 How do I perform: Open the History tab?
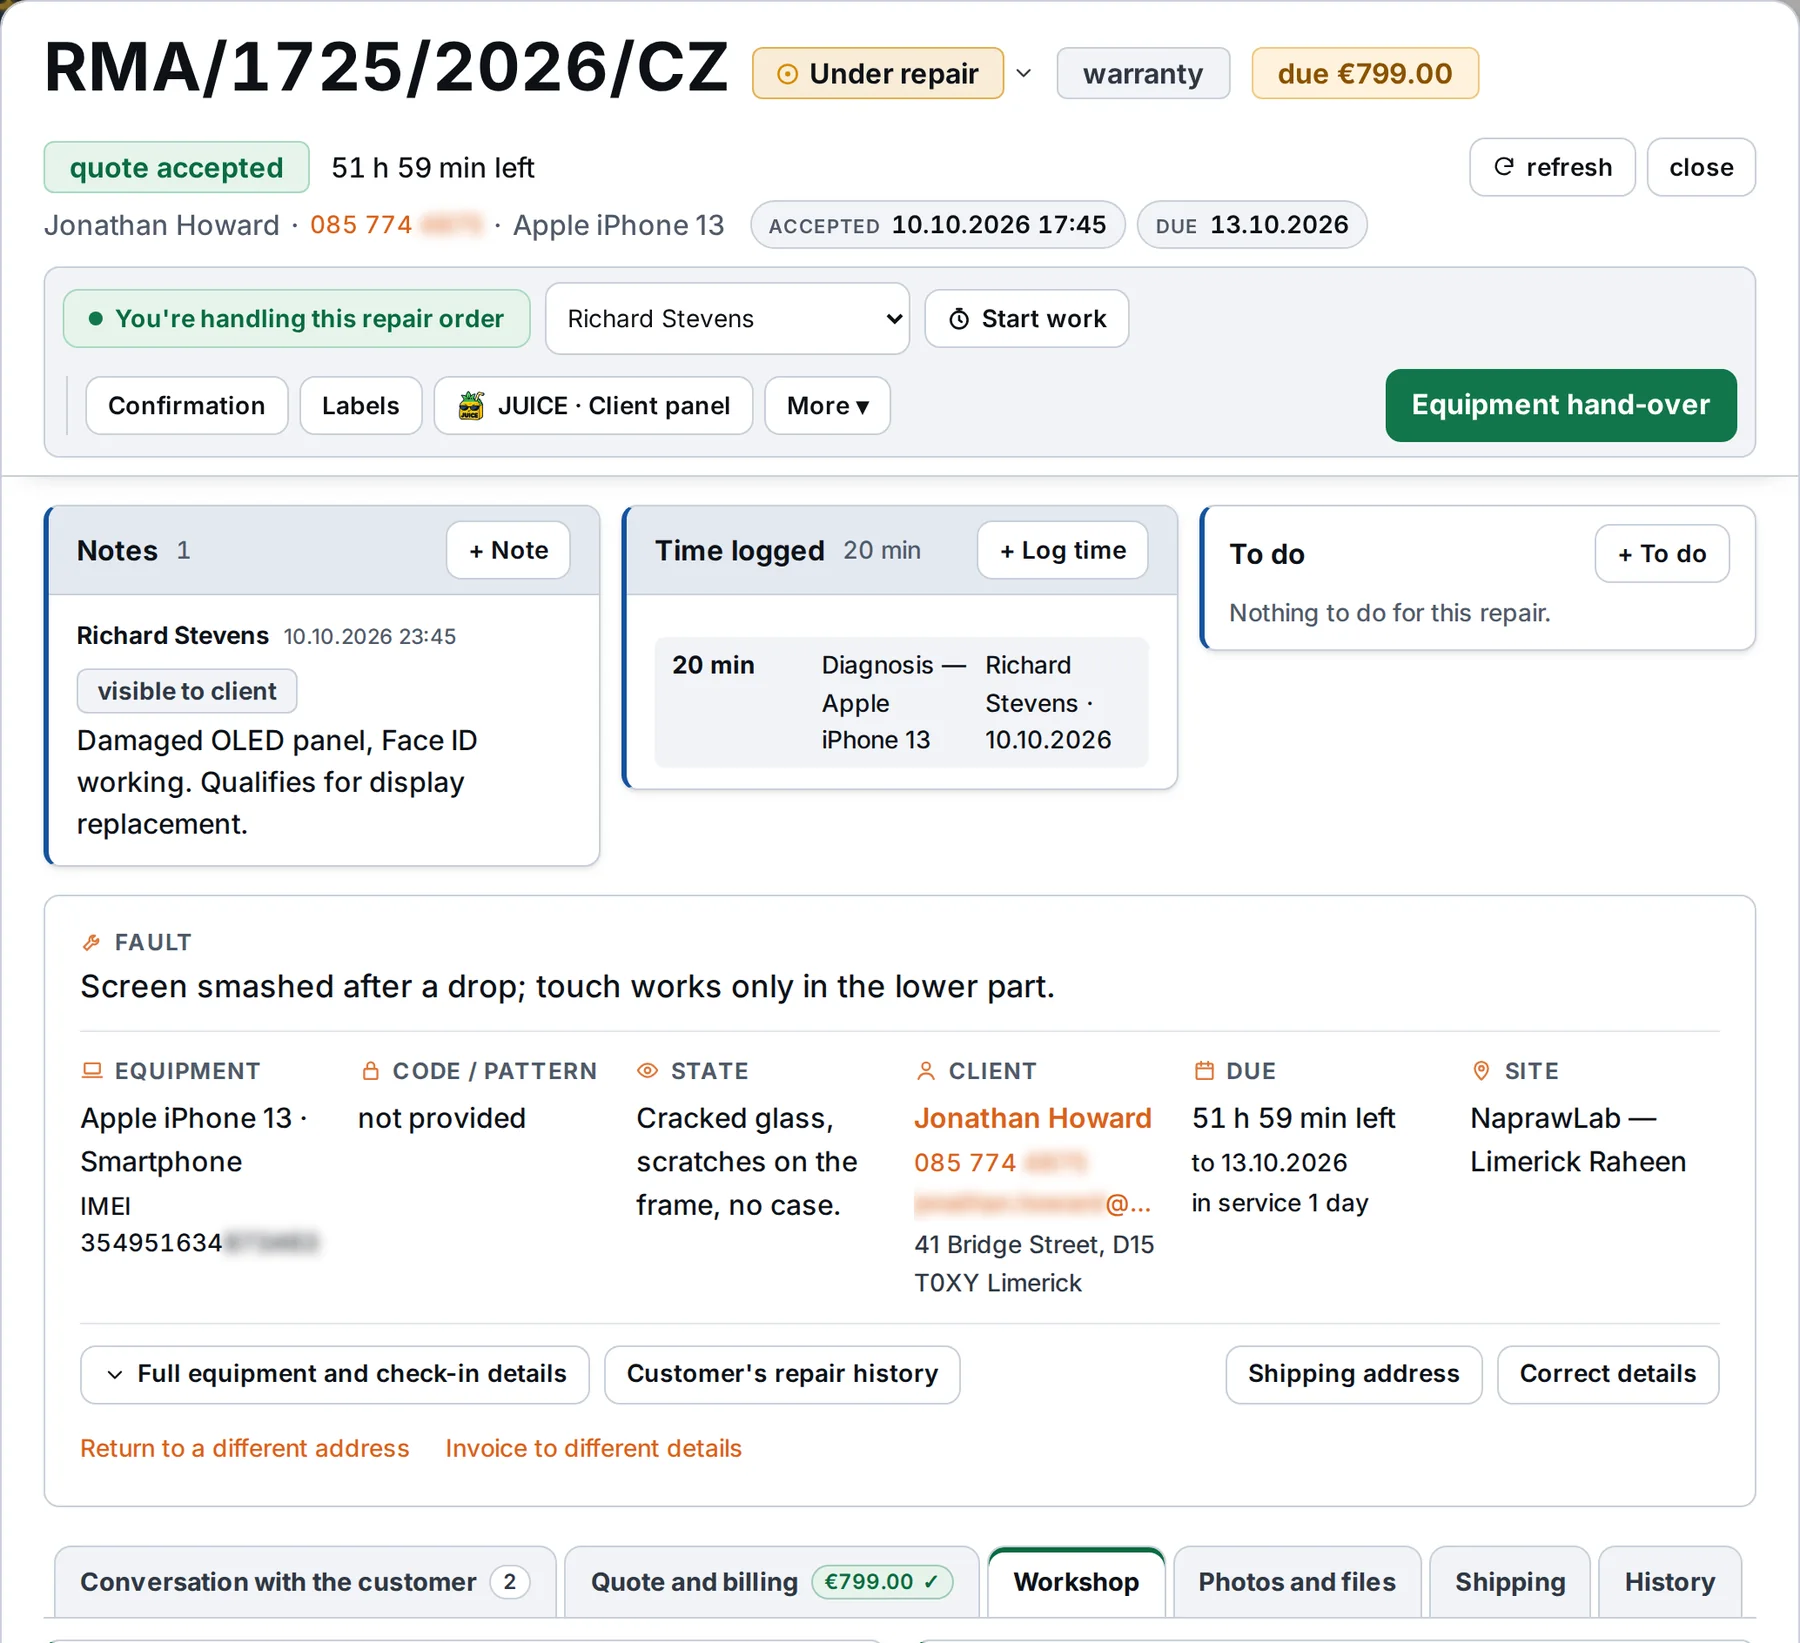[x=1670, y=1582]
